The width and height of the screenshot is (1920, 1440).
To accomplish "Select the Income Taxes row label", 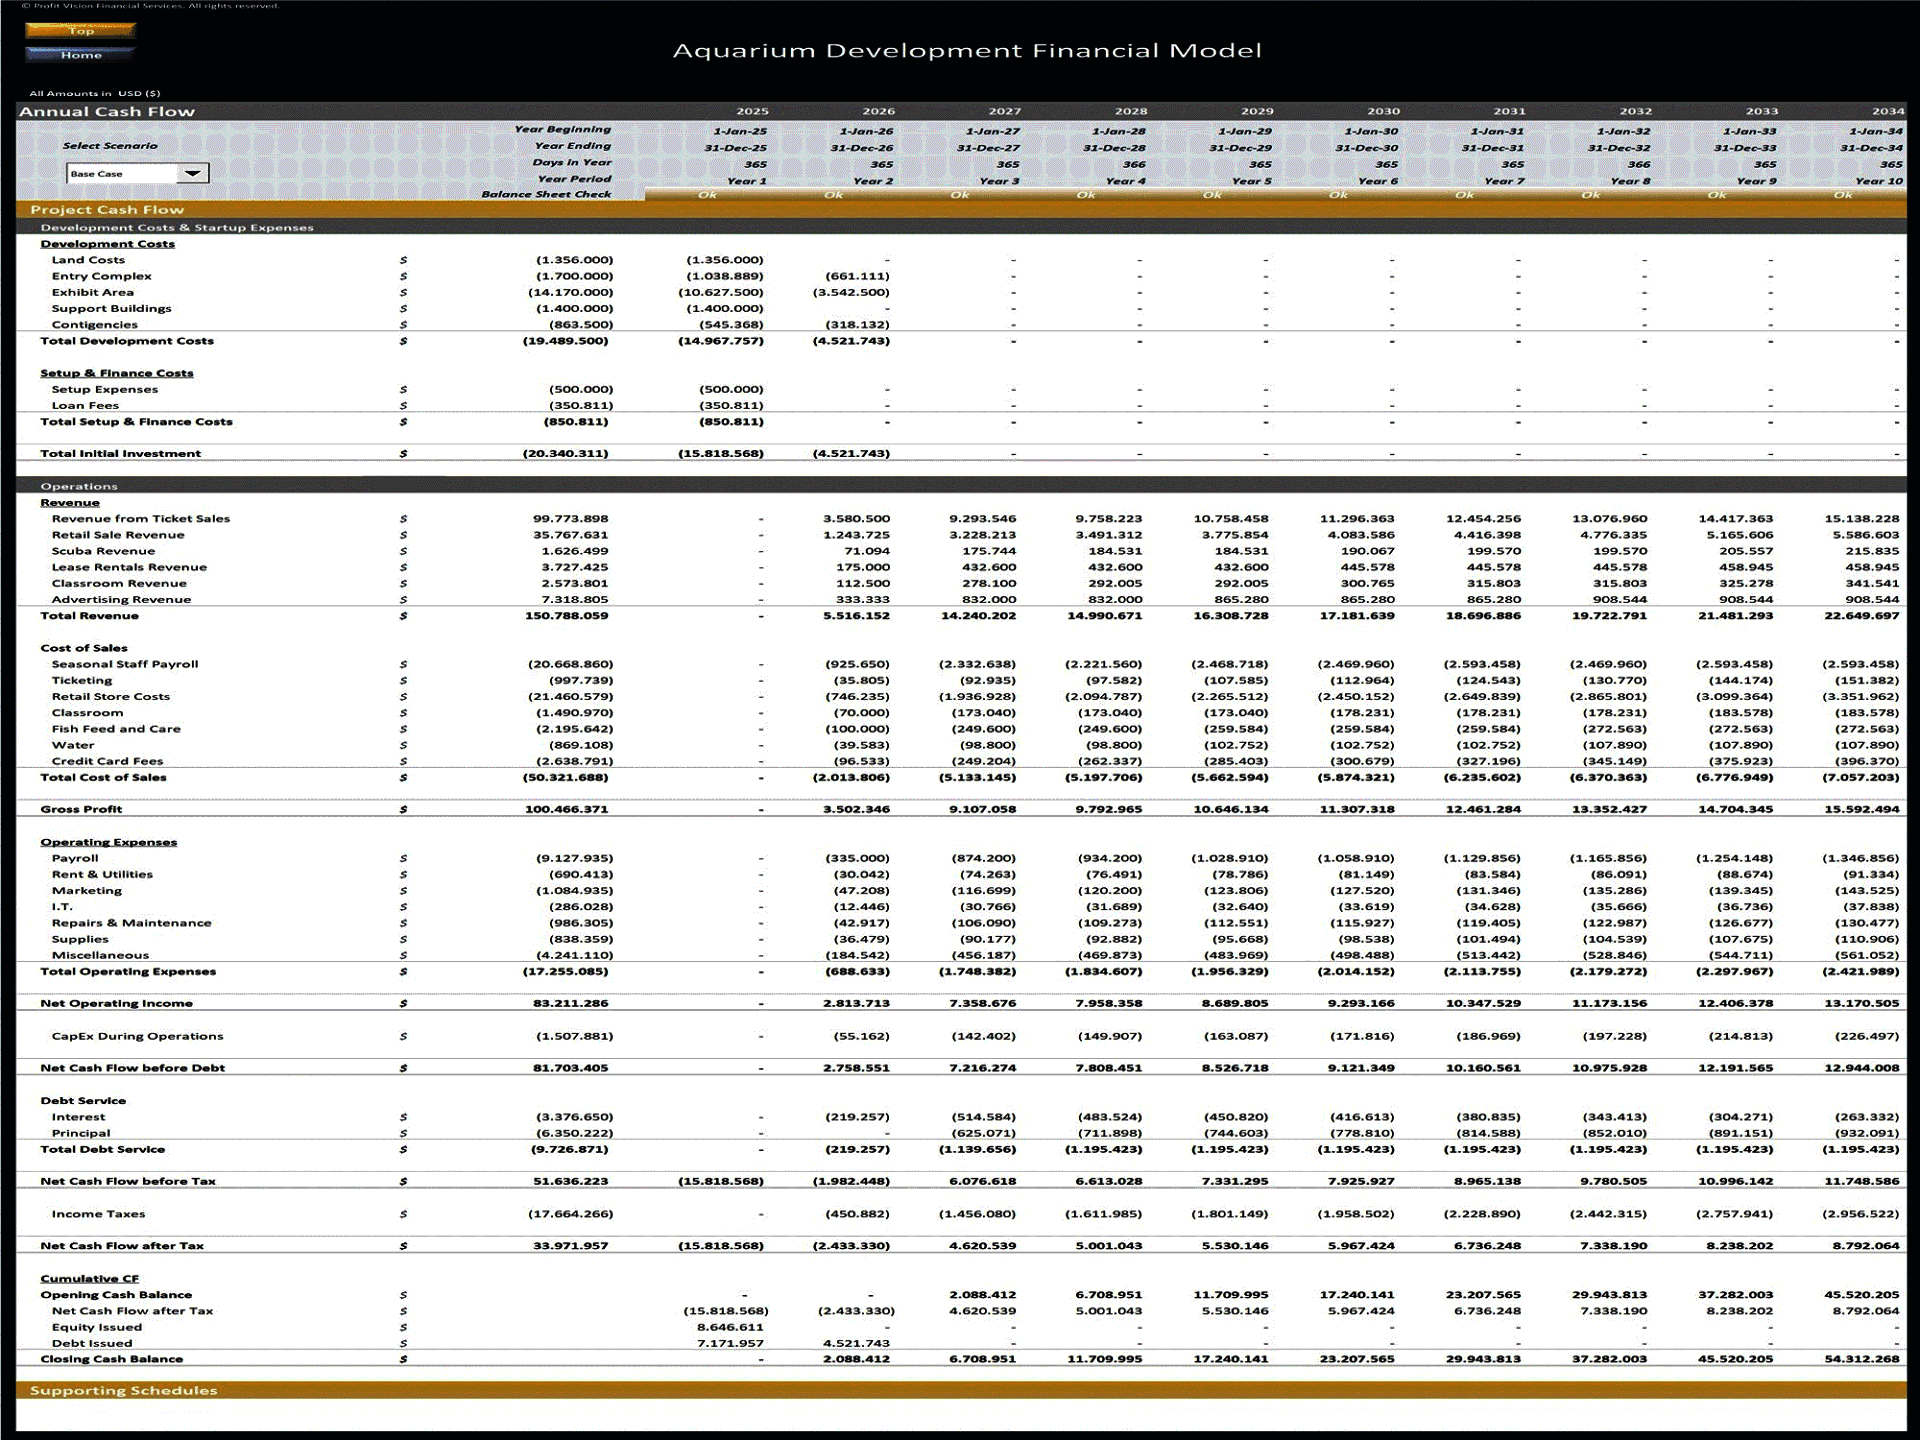I will pos(98,1214).
